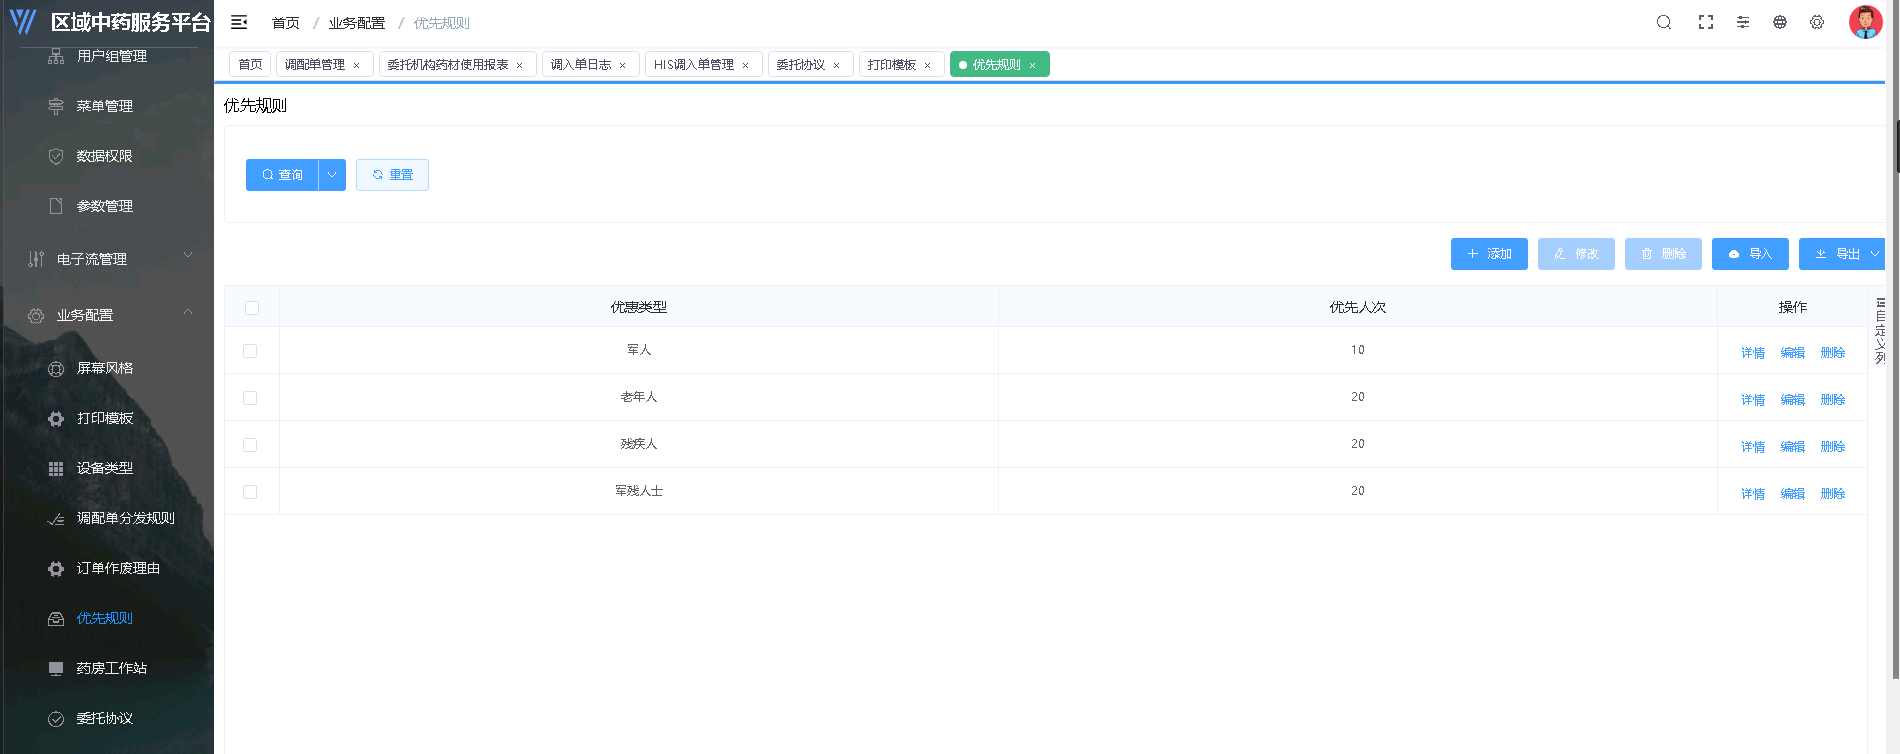1900x754 pixels.
Task: Toggle fullscreen mode icon
Action: 1706,22
